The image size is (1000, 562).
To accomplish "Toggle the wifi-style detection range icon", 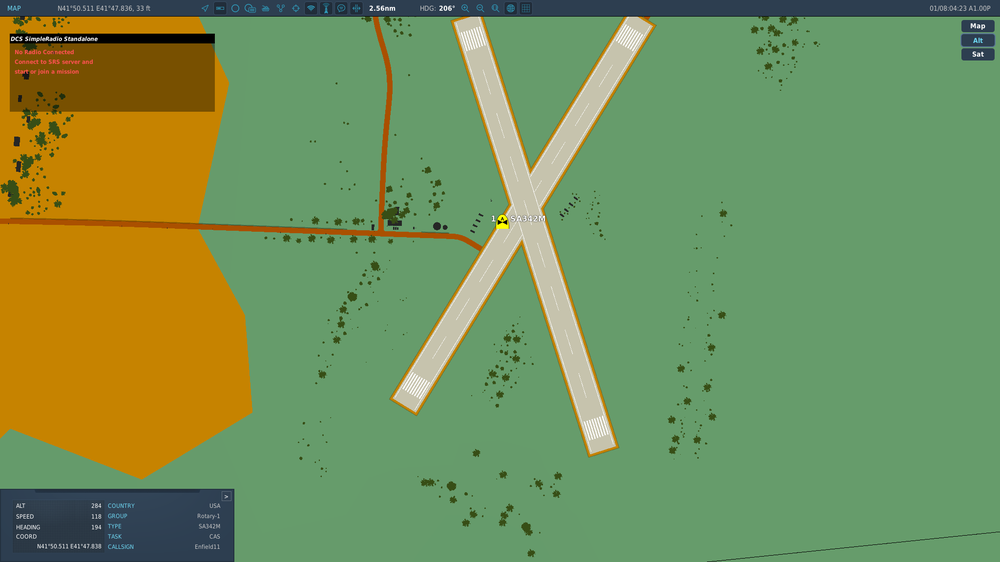I will [311, 8].
